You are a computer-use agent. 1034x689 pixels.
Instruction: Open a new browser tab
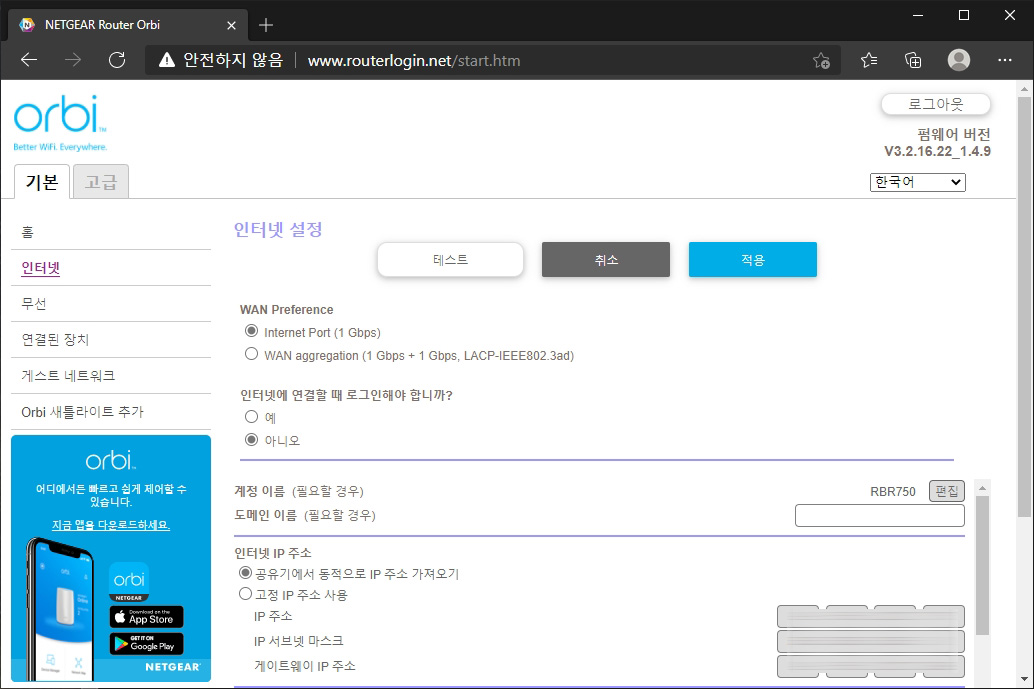click(x=266, y=25)
